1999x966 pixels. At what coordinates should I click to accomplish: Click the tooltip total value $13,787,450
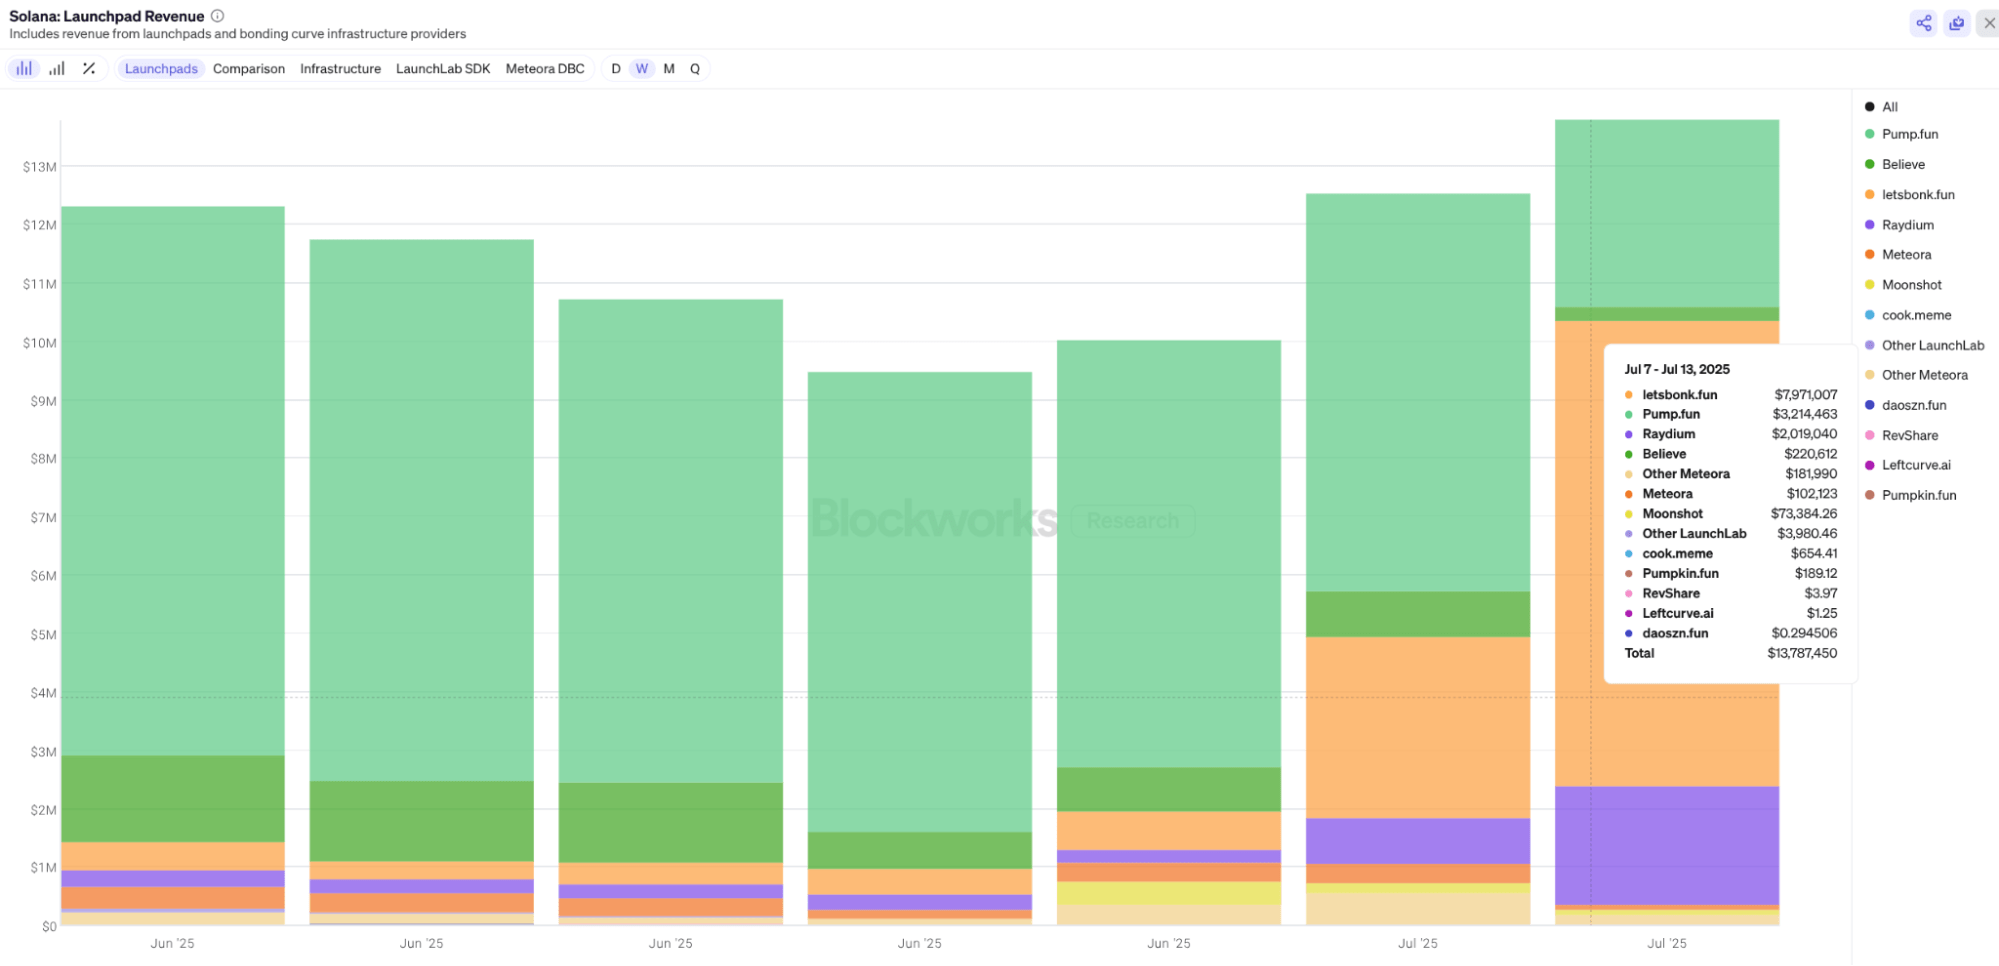tap(1802, 653)
